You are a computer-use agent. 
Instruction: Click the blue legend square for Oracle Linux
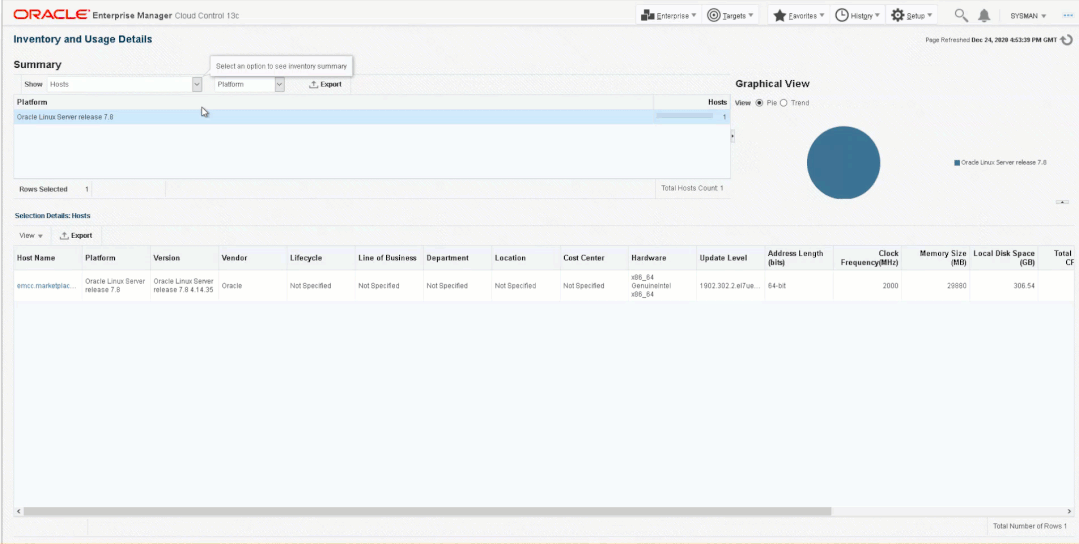coord(957,162)
